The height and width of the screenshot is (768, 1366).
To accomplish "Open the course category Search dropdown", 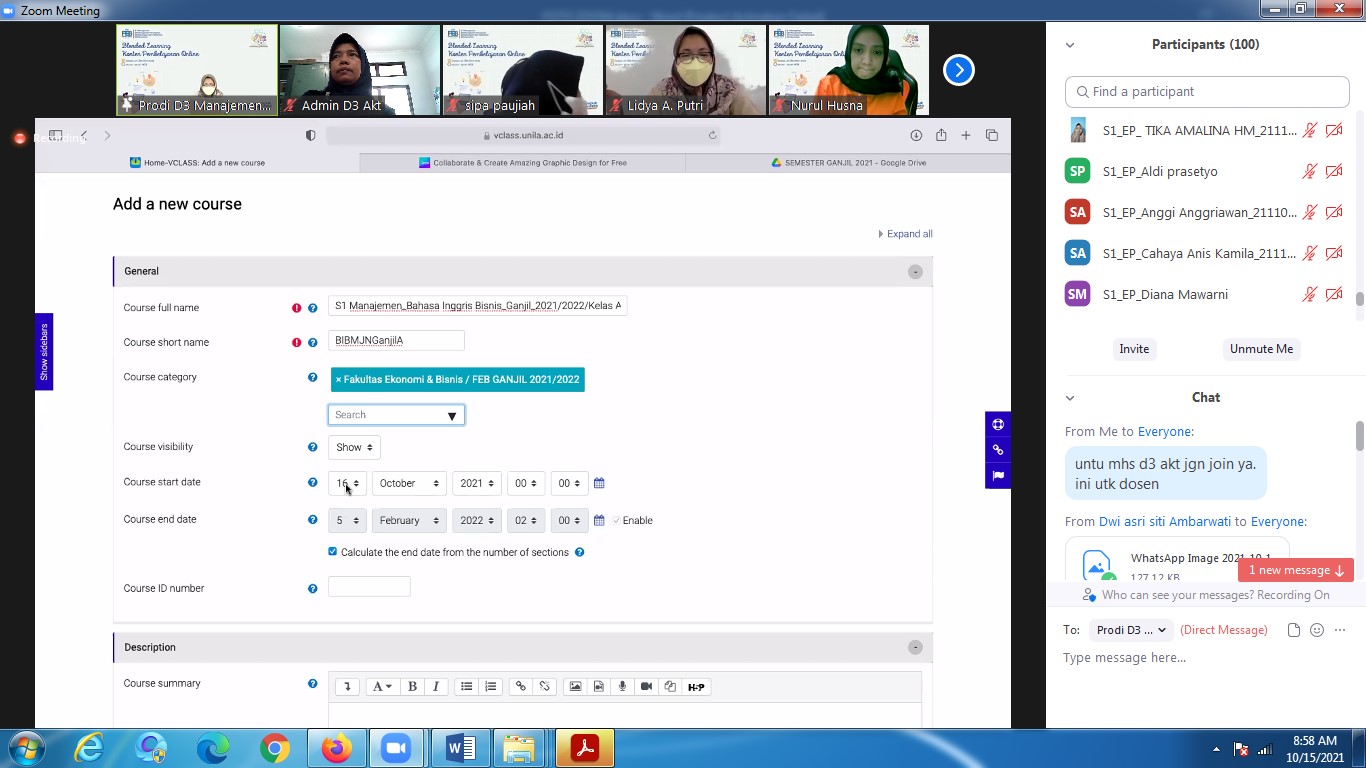I will pyautogui.click(x=396, y=415).
